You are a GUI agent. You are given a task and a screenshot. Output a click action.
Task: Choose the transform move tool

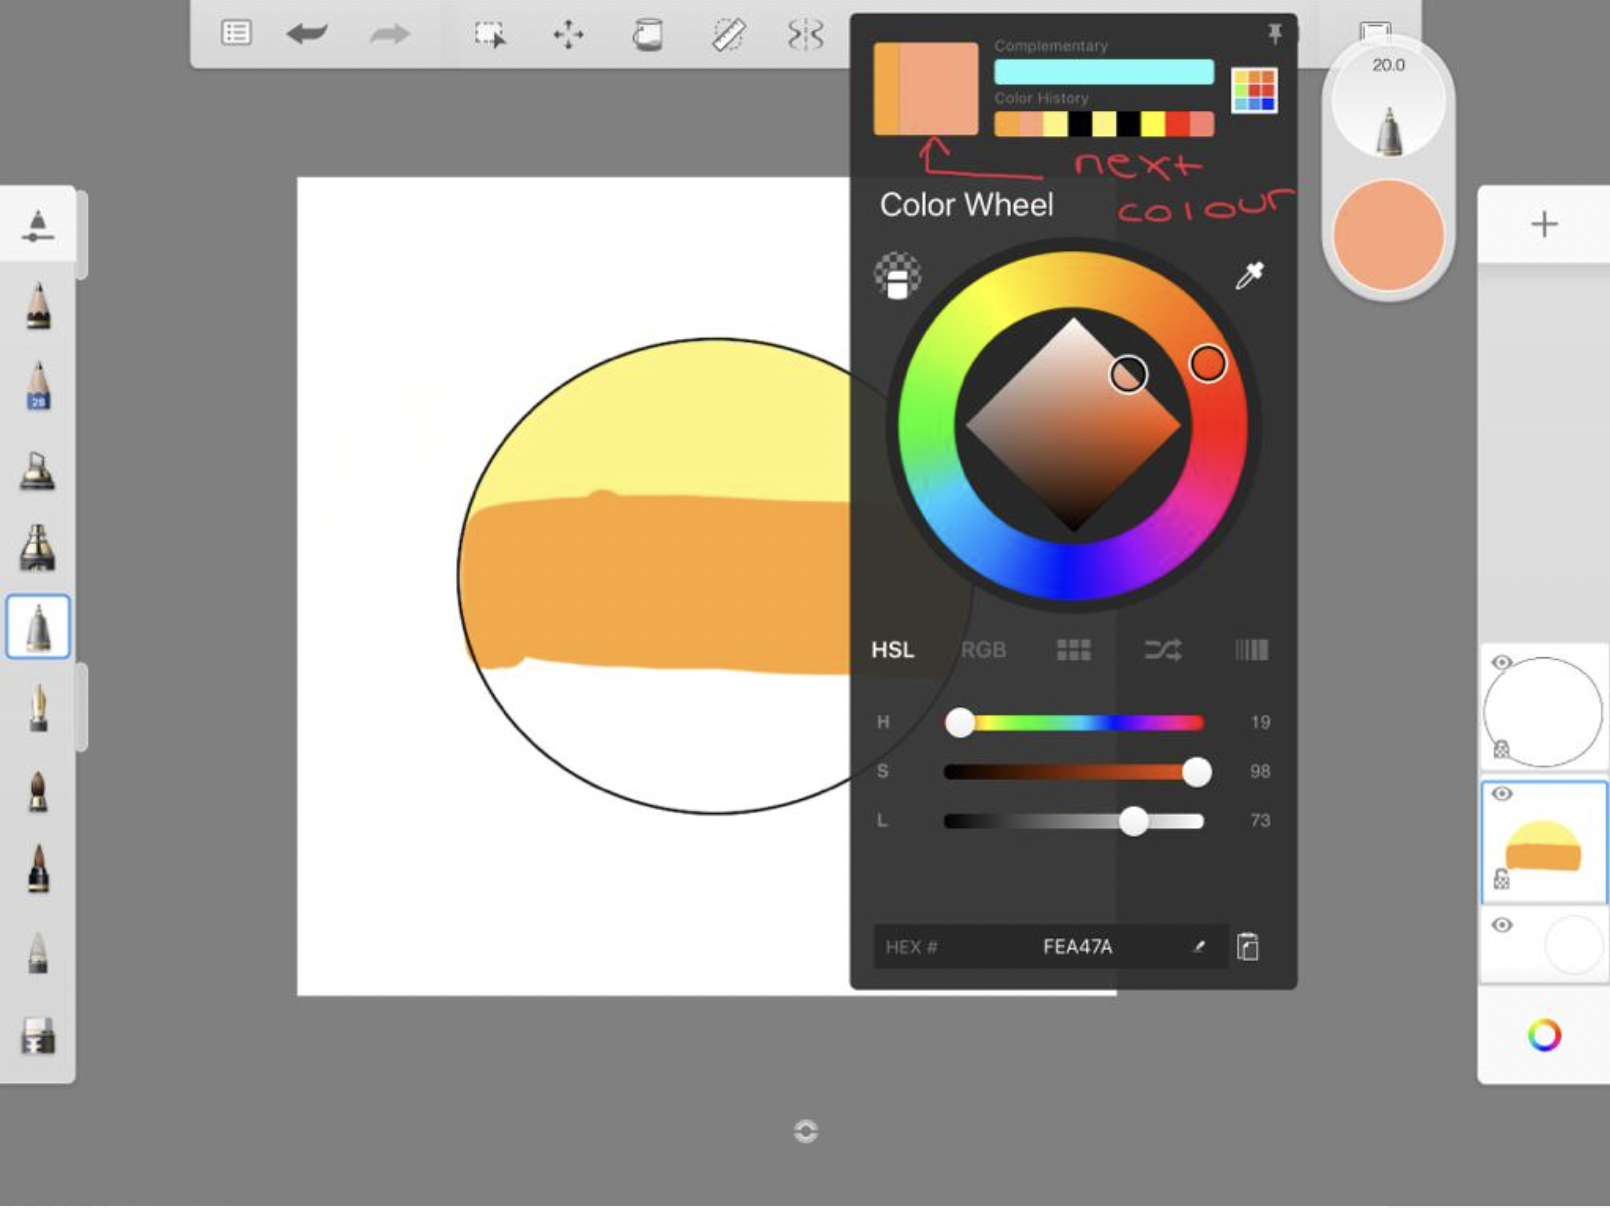pos(568,35)
